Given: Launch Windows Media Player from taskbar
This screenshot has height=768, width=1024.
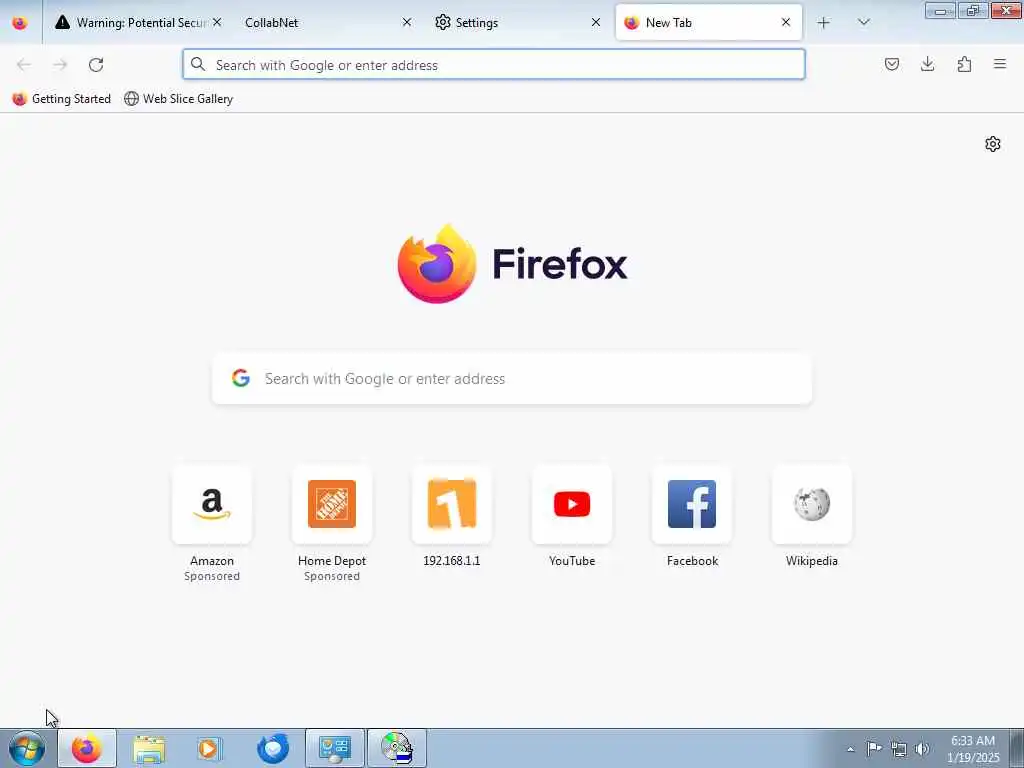Looking at the screenshot, I should [x=210, y=748].
